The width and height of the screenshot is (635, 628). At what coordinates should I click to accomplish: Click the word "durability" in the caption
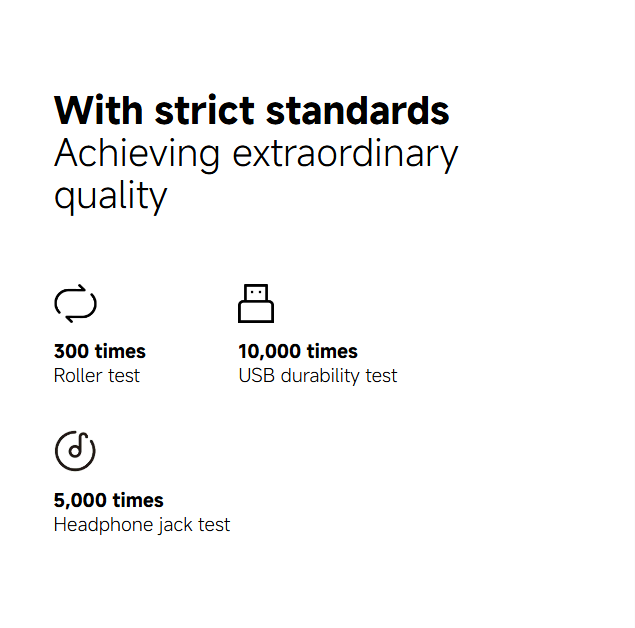[320, 376]
